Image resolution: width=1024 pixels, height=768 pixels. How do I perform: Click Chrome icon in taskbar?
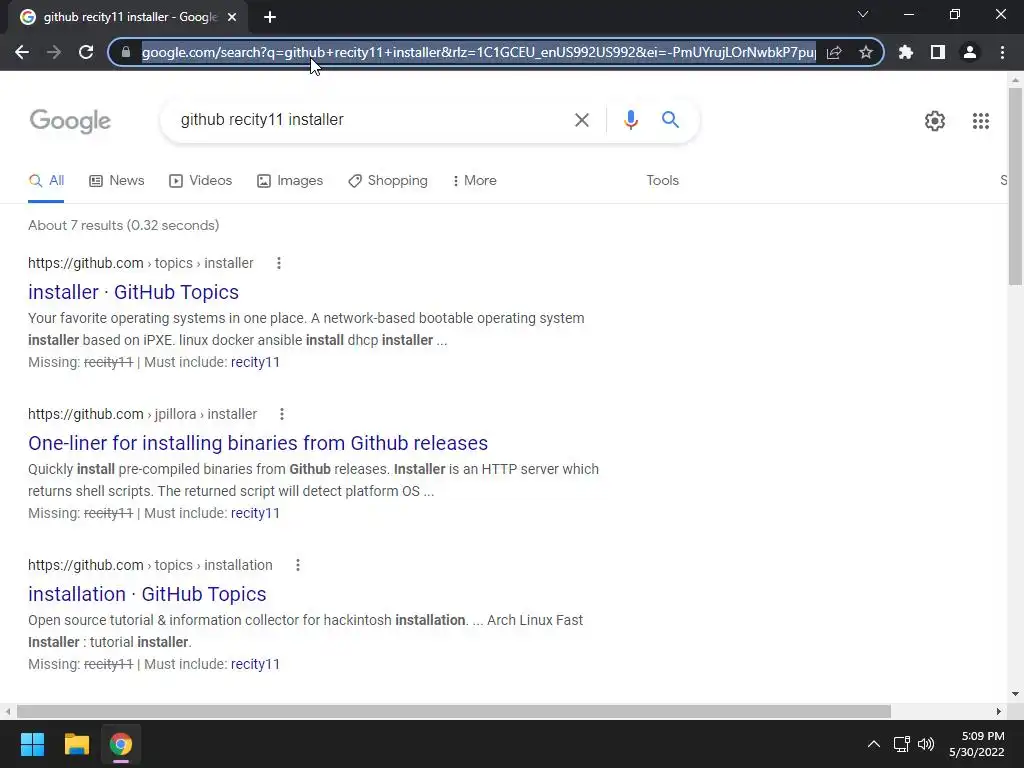[x=121, y=744]
